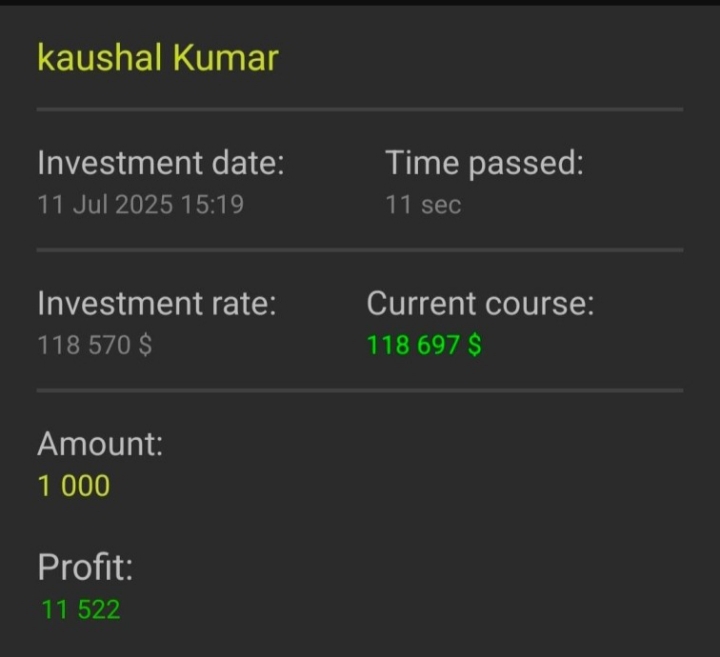720x657 pixels.
Task: Click the gray dollar sign after 118 570
Action: (x=145, y=346)
